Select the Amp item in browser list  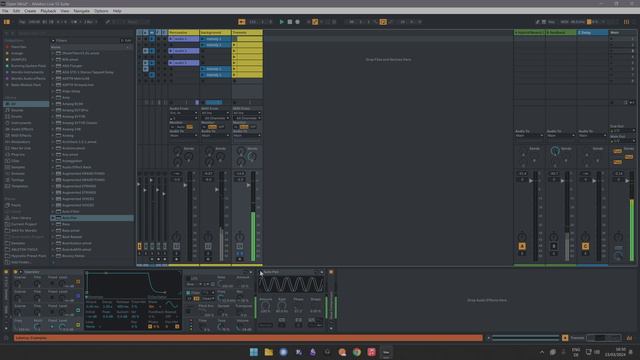pos(66,98)
